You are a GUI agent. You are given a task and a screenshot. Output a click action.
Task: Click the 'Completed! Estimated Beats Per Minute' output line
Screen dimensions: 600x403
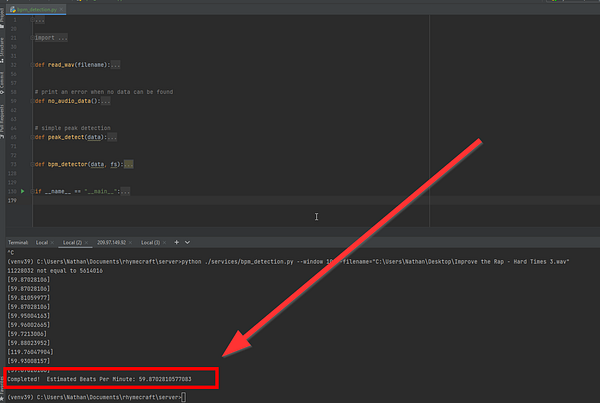(99, 379)
